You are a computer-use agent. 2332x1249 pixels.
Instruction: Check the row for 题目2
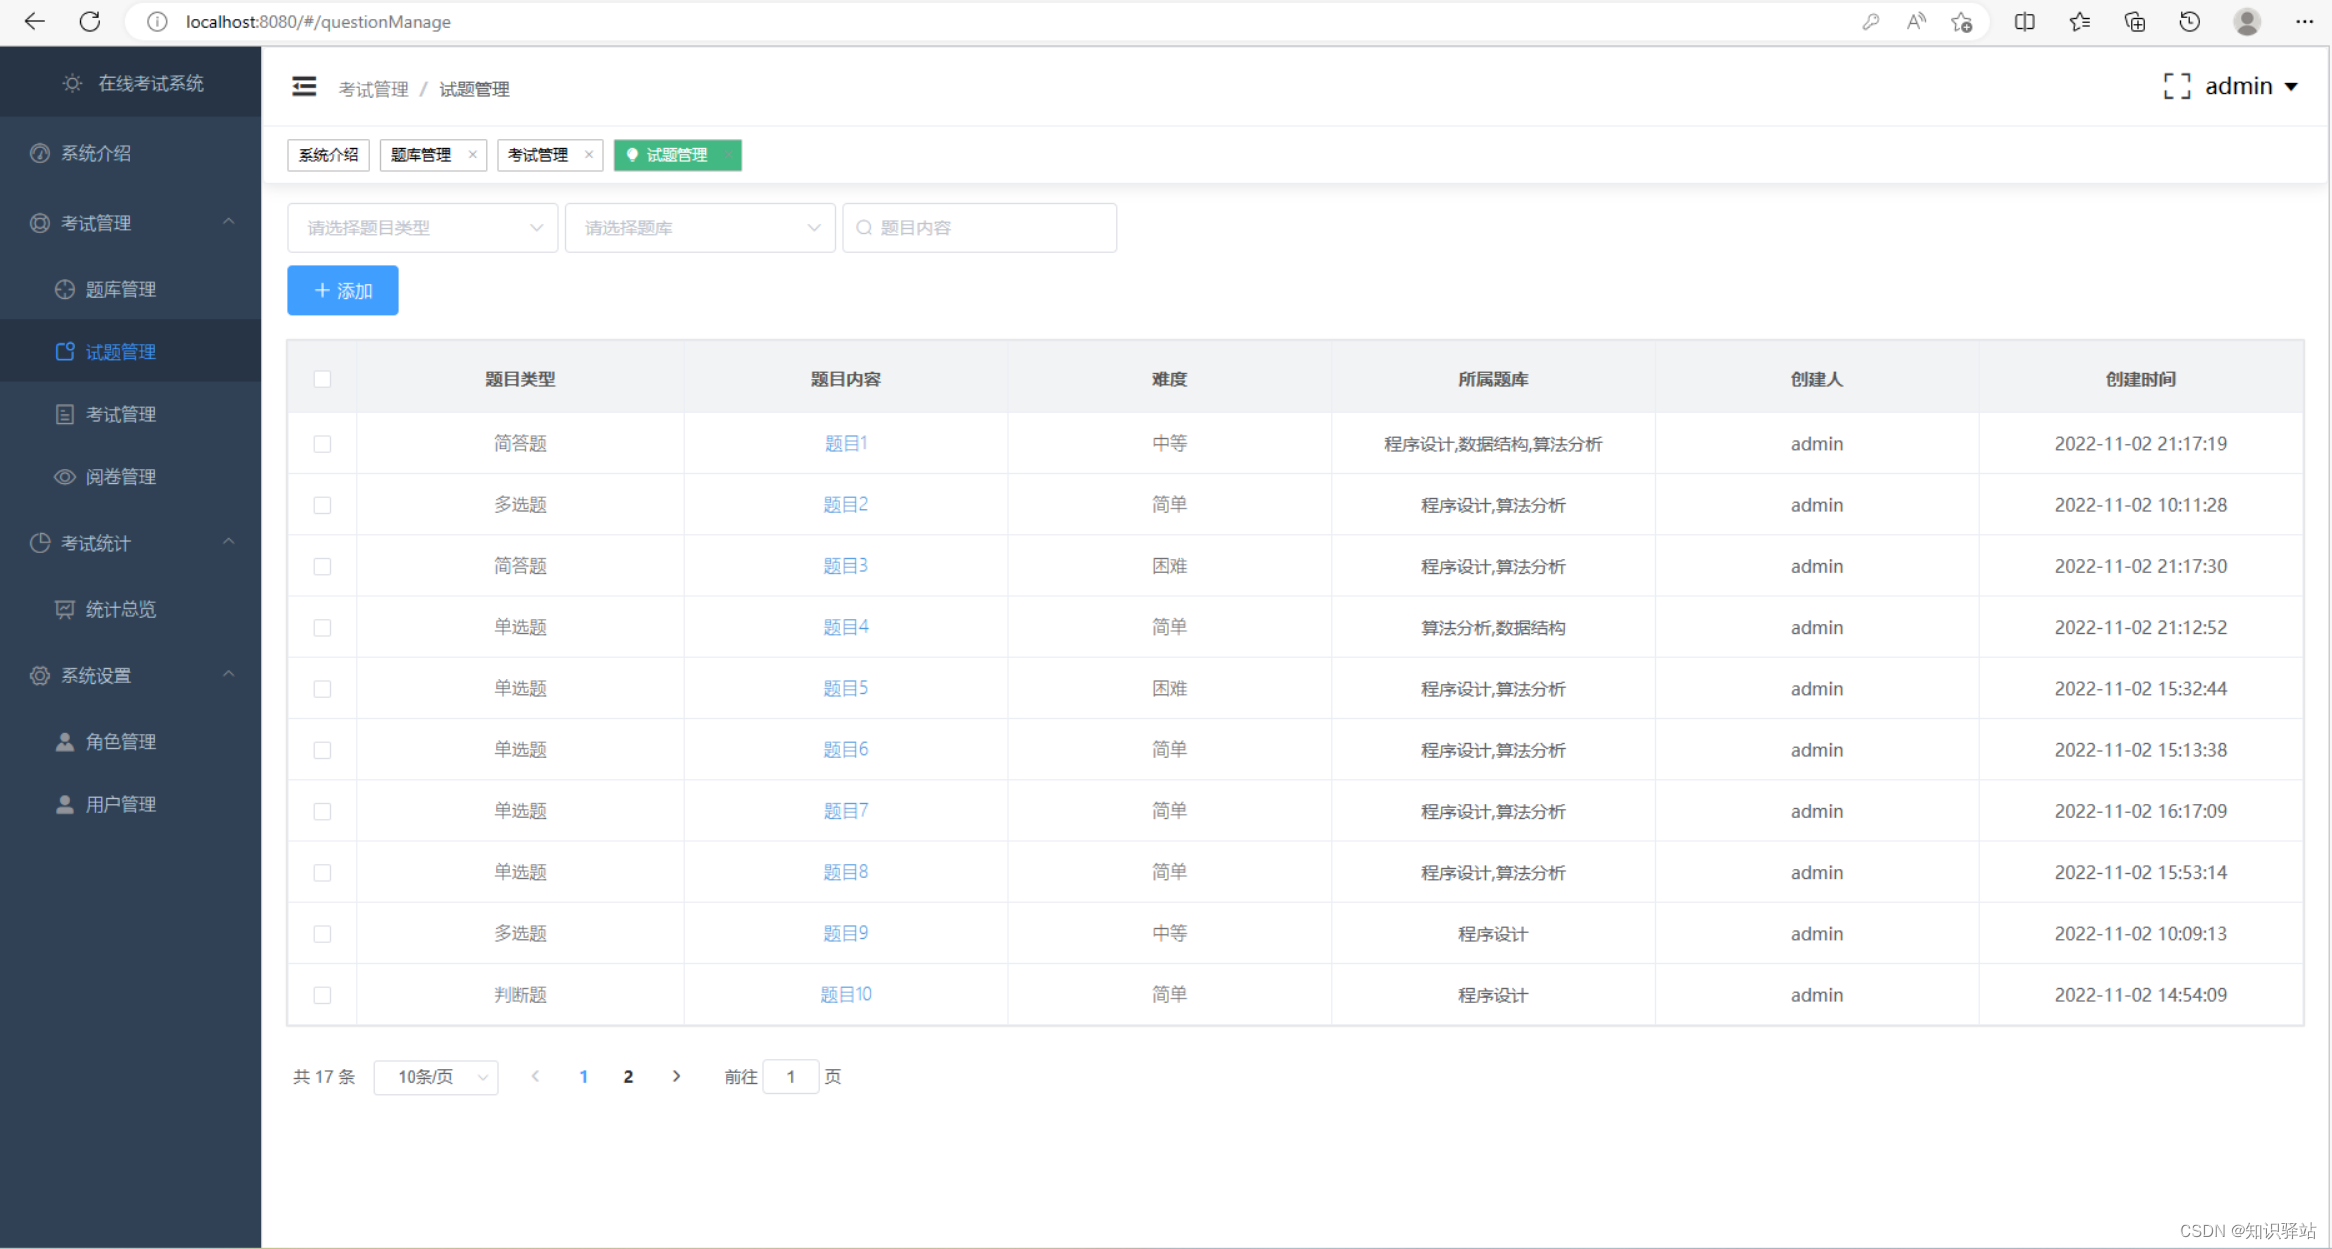click(322, 505)
